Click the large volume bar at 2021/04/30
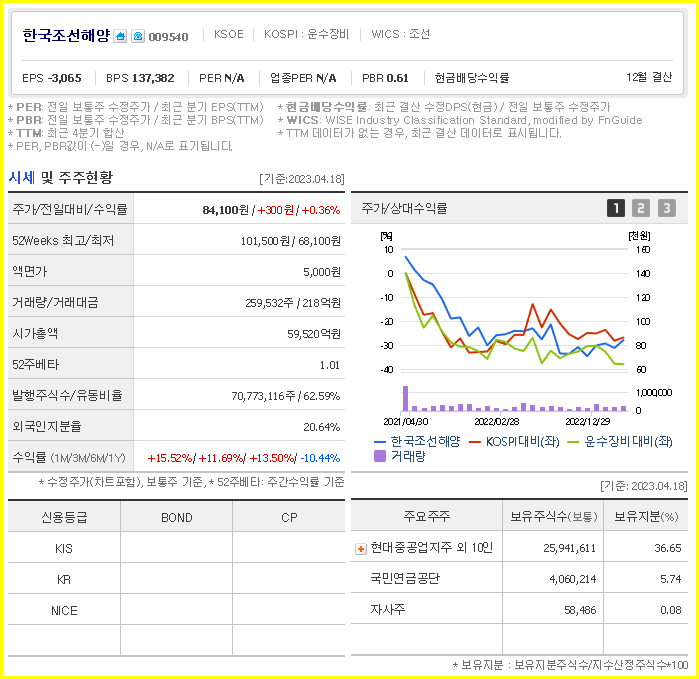 tap(406, 398)
